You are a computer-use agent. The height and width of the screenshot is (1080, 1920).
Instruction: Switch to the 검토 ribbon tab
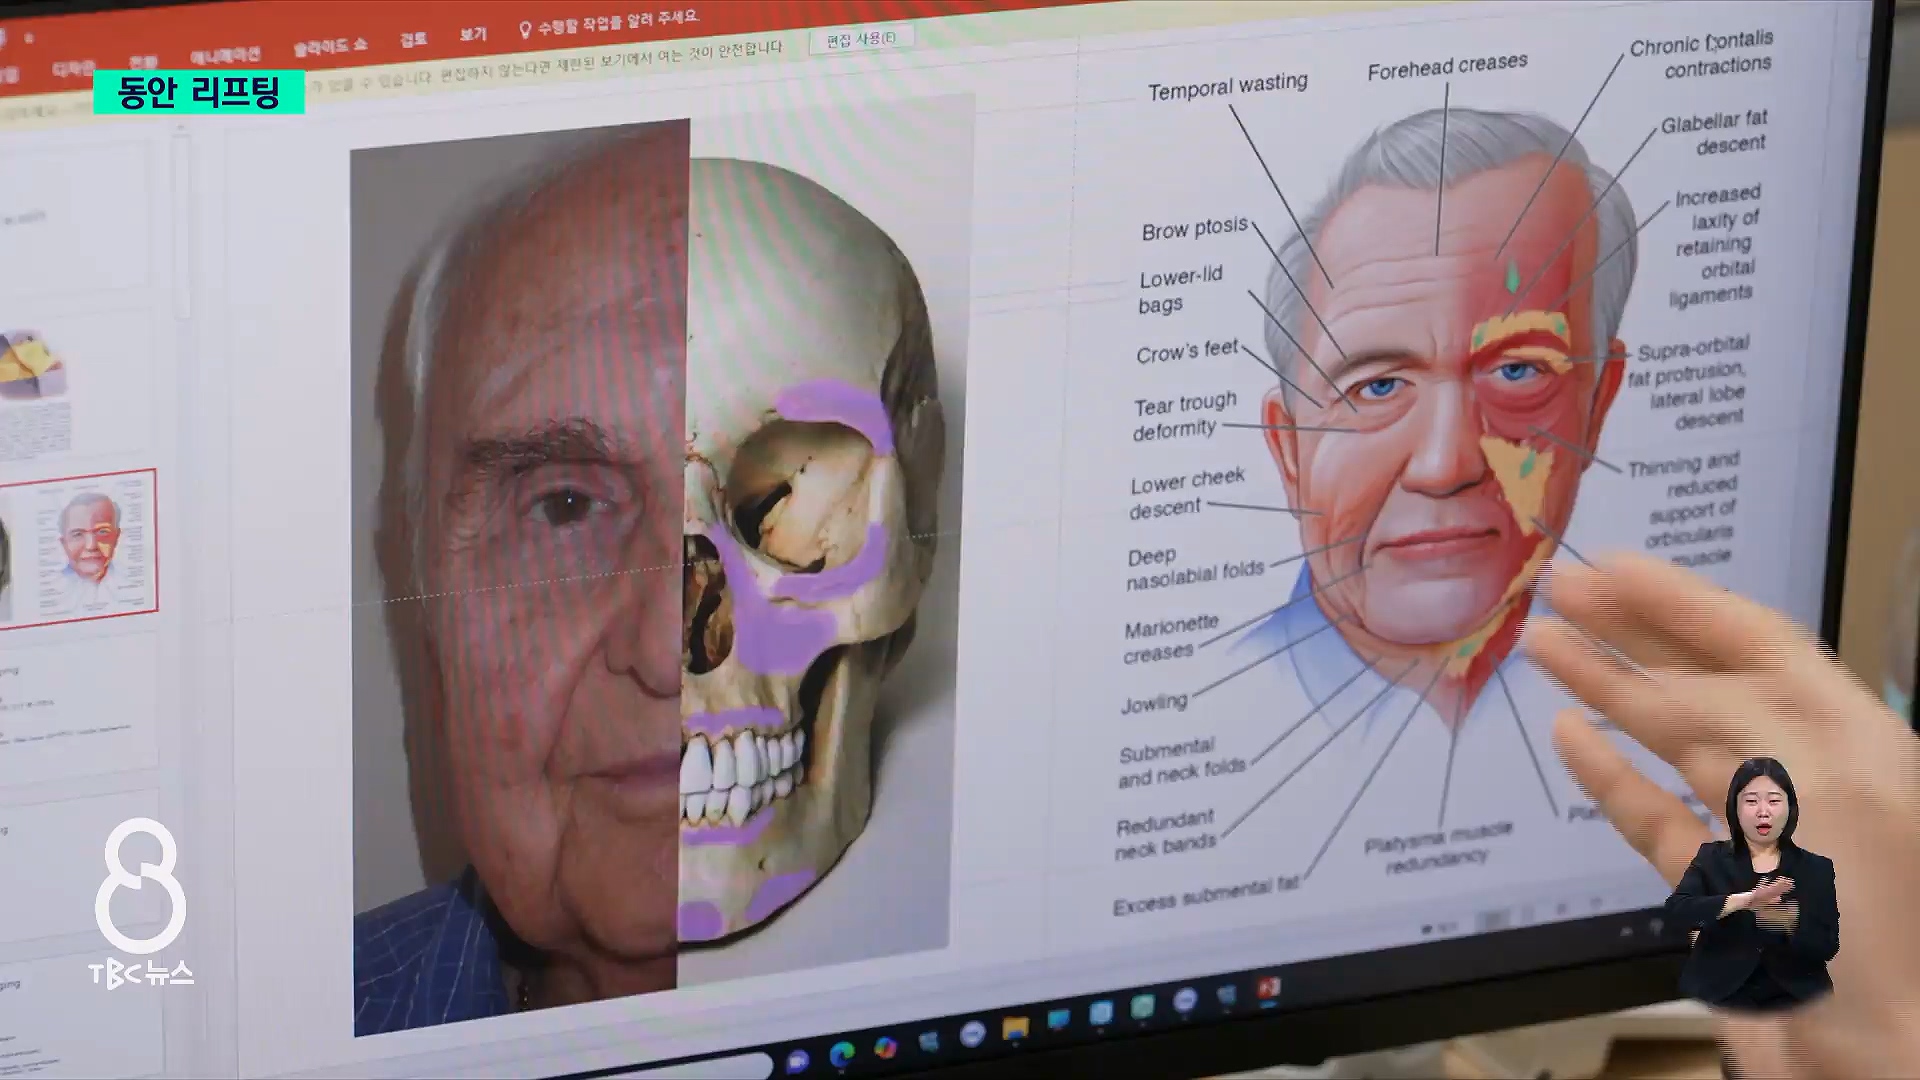[413, 39]
